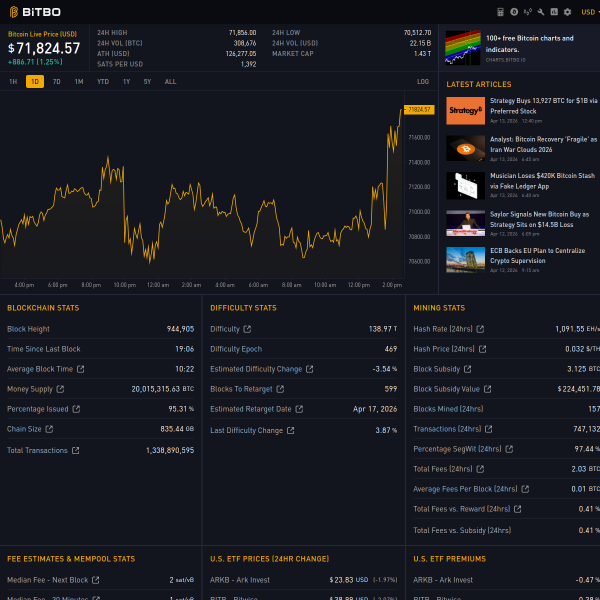Open external link icon beside Total Fees (24hrs)
This screenshot has width=600, height=600.
click(x=480, y=469)
